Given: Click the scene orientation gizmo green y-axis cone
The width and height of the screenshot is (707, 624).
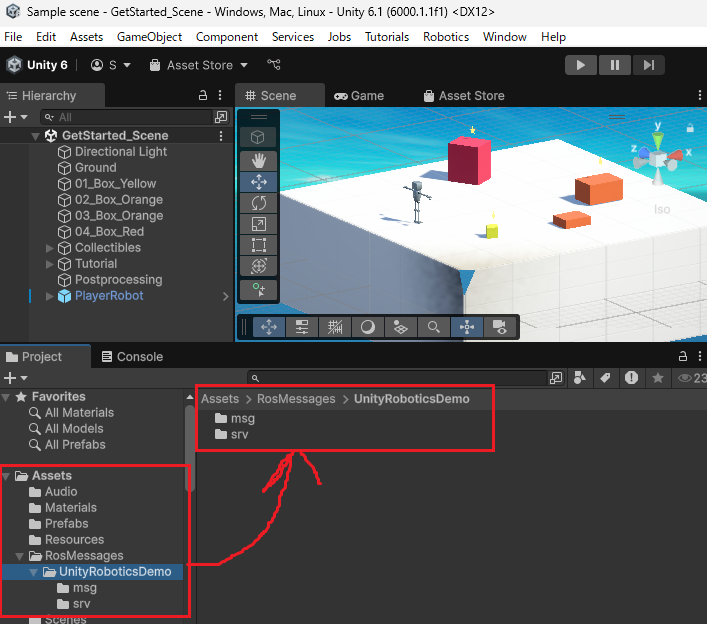Looking at the screenshot, I should point(658,139).
